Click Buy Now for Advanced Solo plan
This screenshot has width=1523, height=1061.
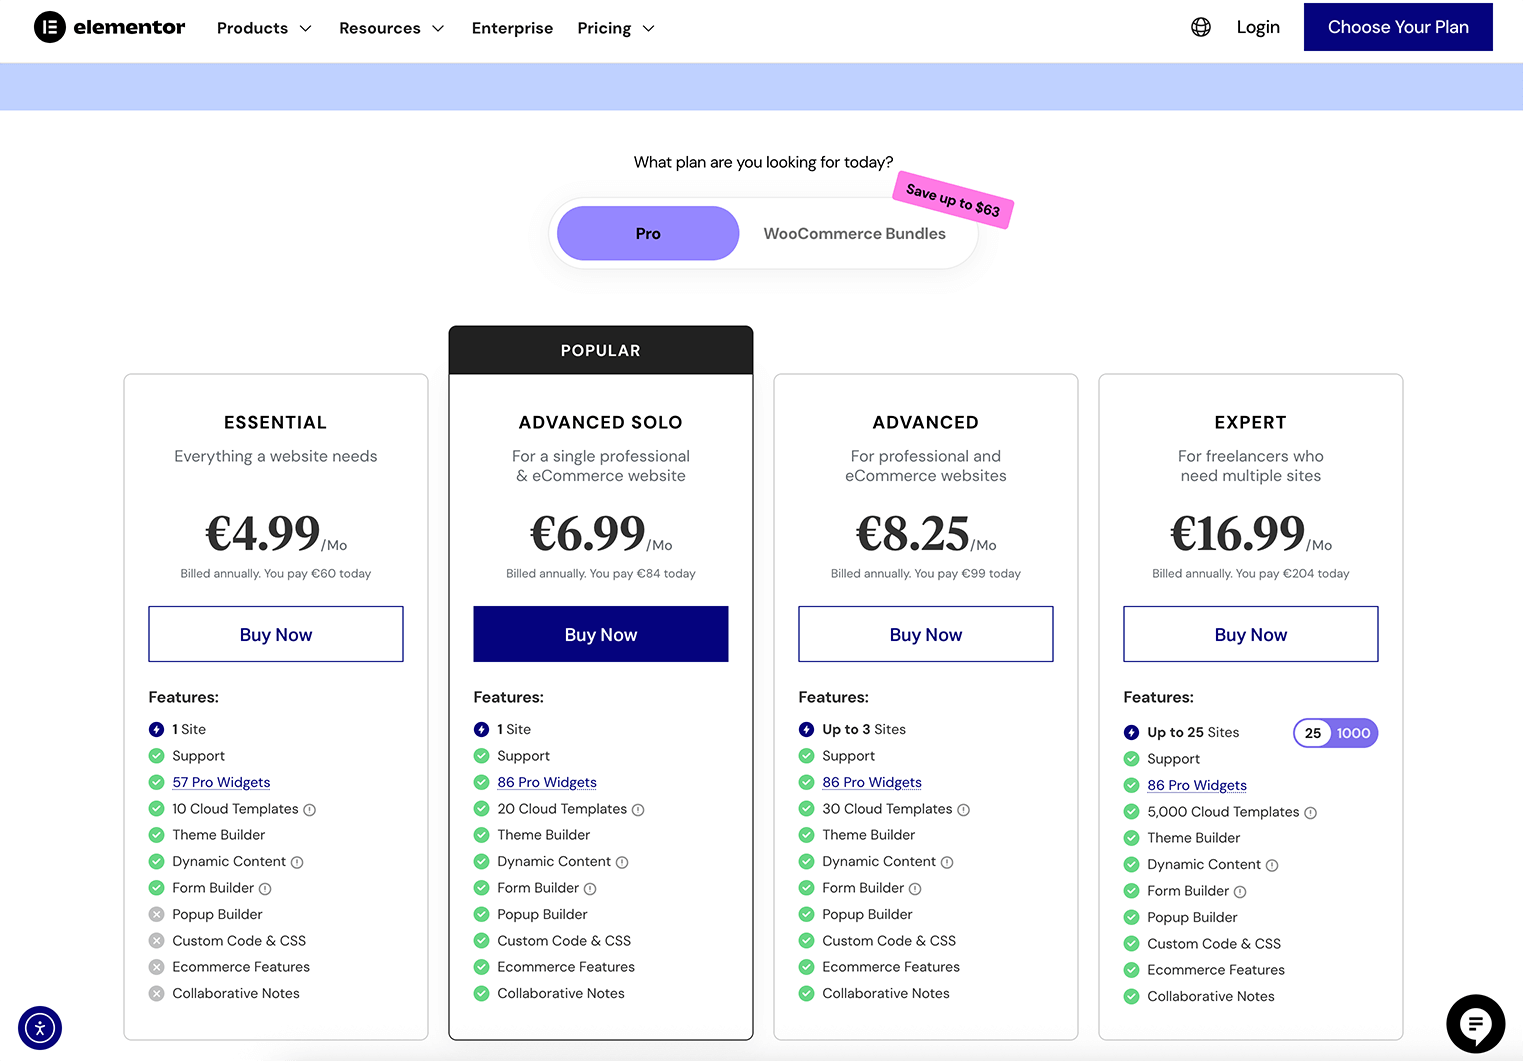(x=600, y=634)
